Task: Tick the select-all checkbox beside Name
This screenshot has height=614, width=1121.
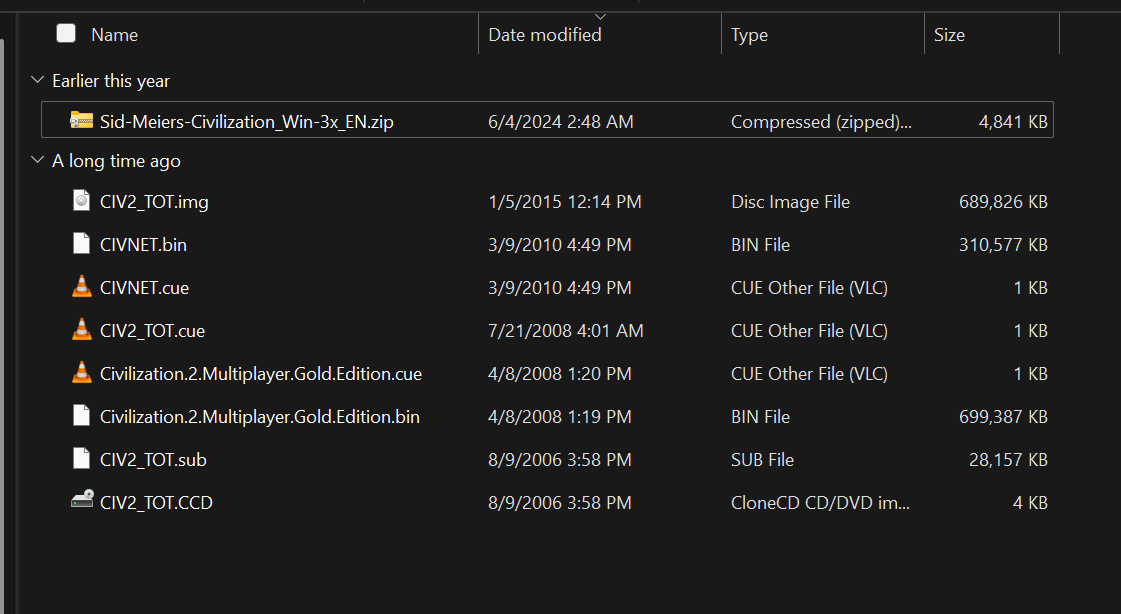Action: pos(66,34)
